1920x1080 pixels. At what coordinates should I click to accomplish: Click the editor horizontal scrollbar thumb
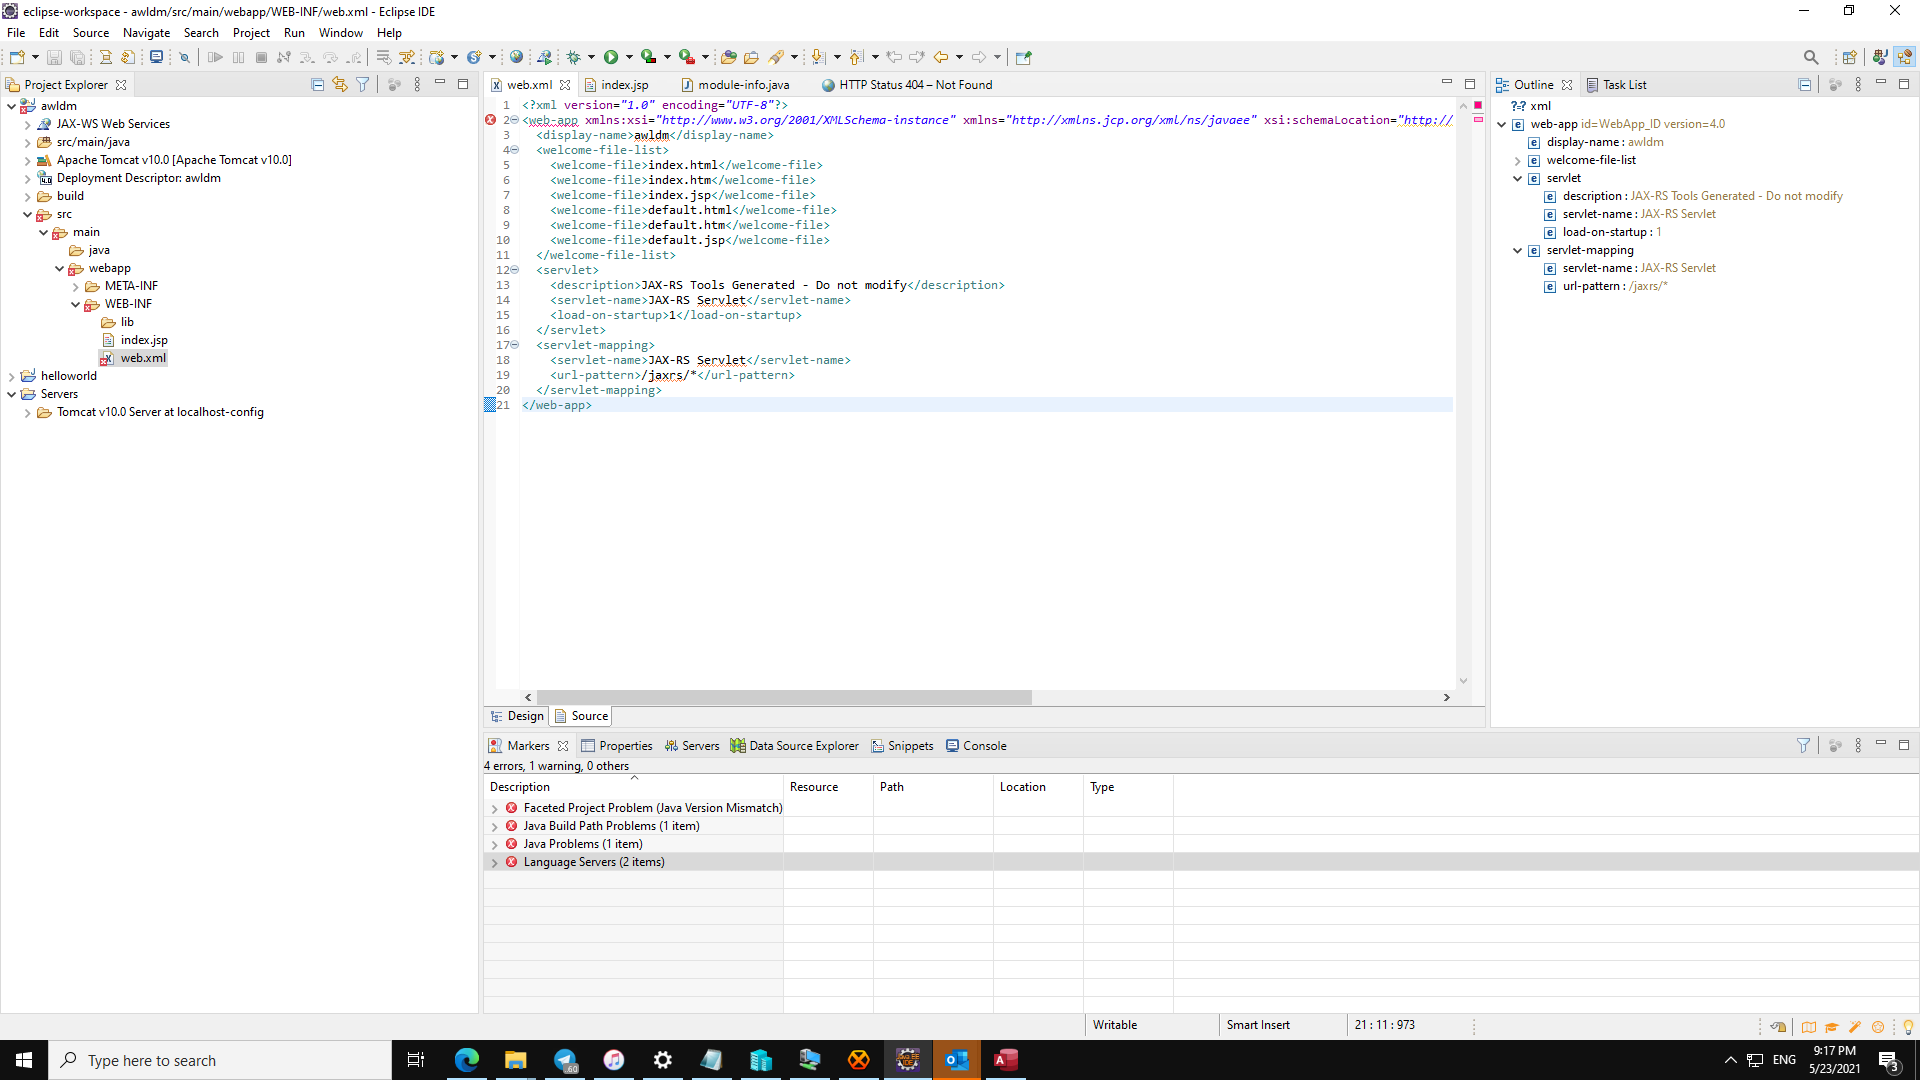(784, 697)
